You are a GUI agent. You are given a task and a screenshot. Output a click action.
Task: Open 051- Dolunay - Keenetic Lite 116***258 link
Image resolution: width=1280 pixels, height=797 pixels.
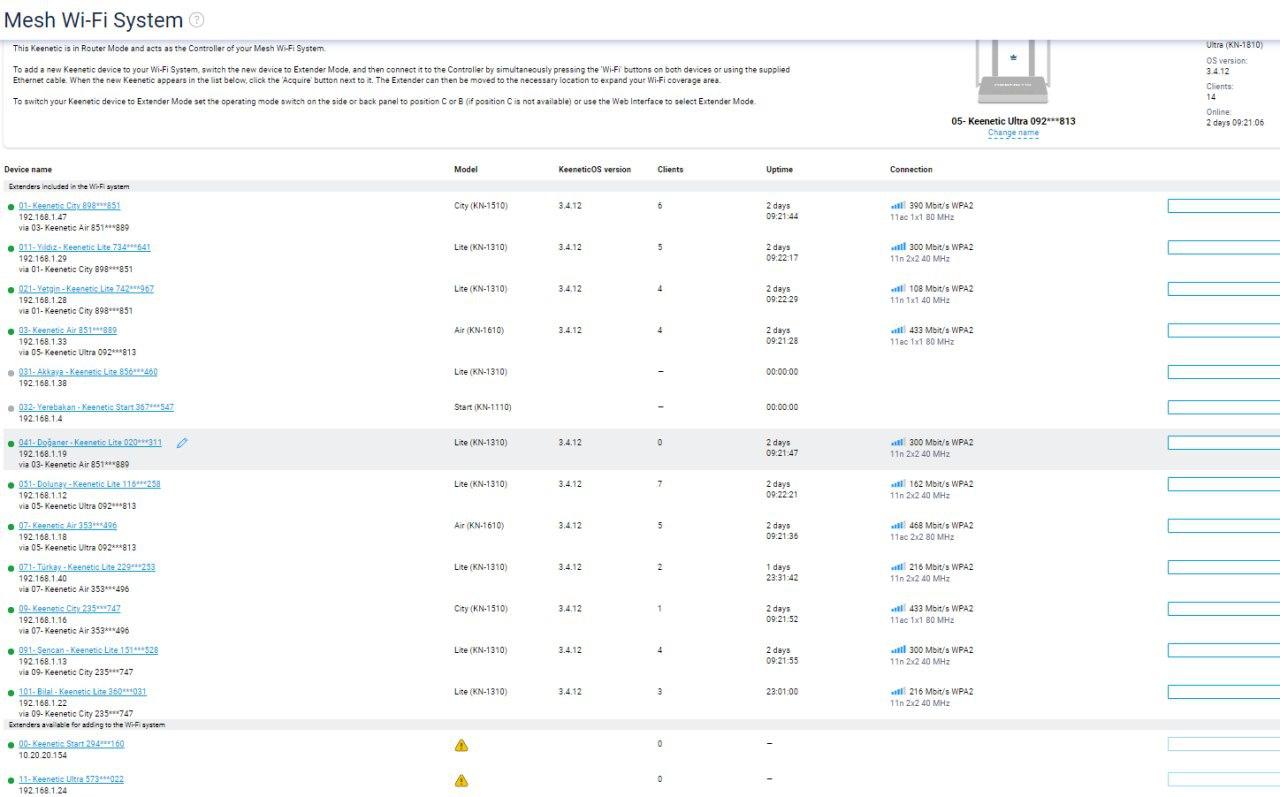pos(89,484)
